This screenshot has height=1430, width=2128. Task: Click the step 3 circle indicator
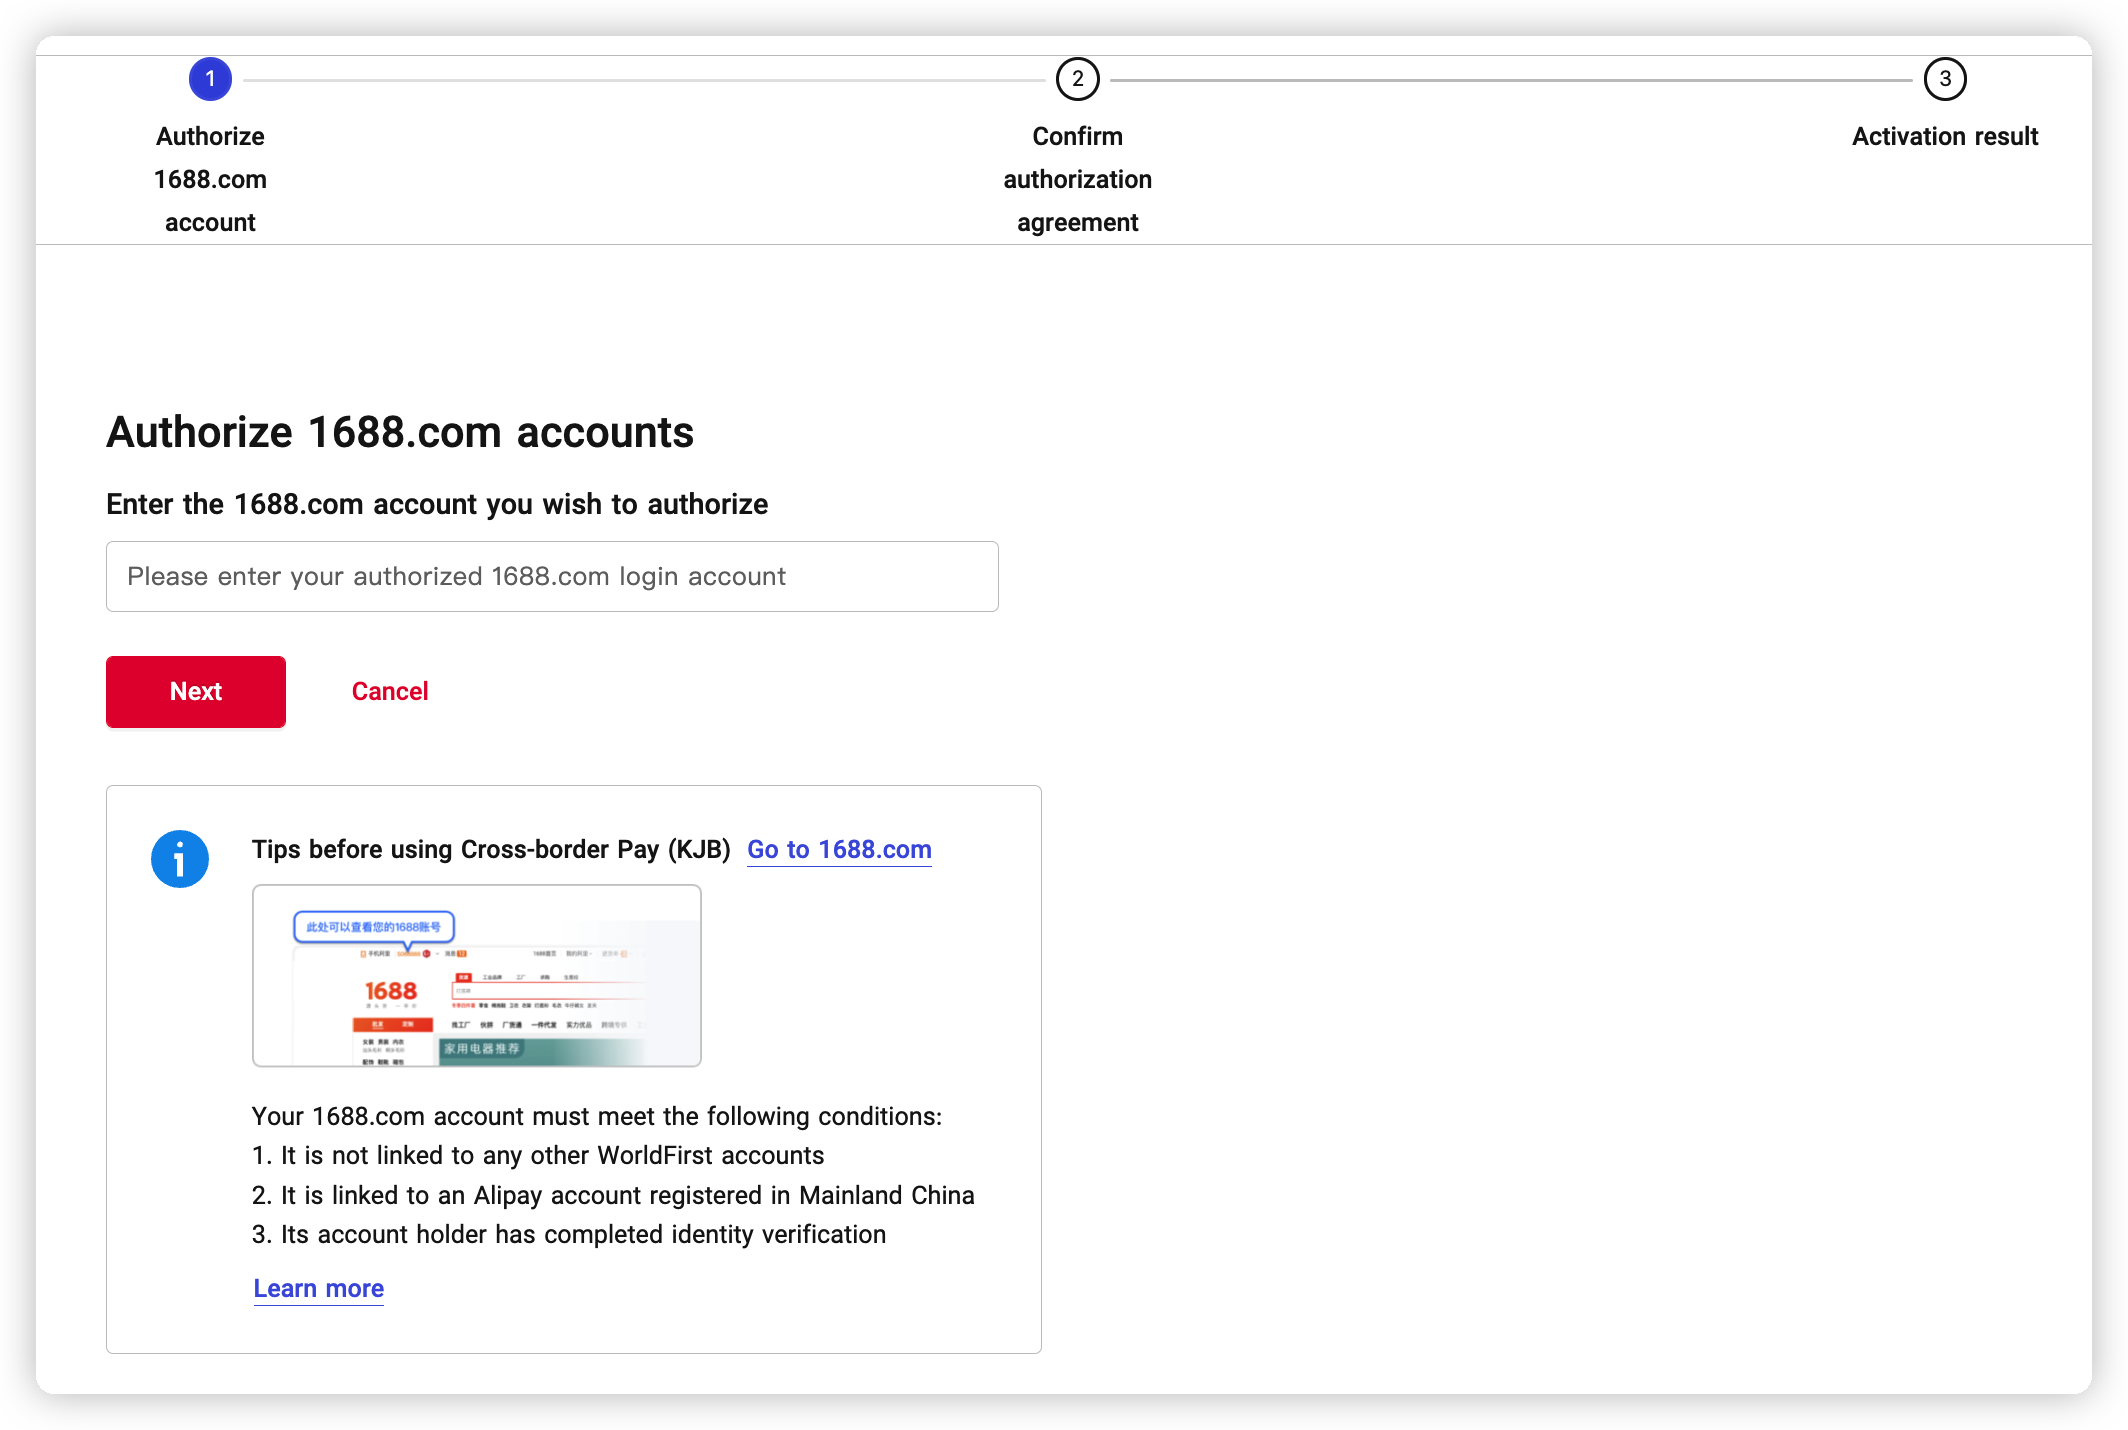click(1944, 79)
